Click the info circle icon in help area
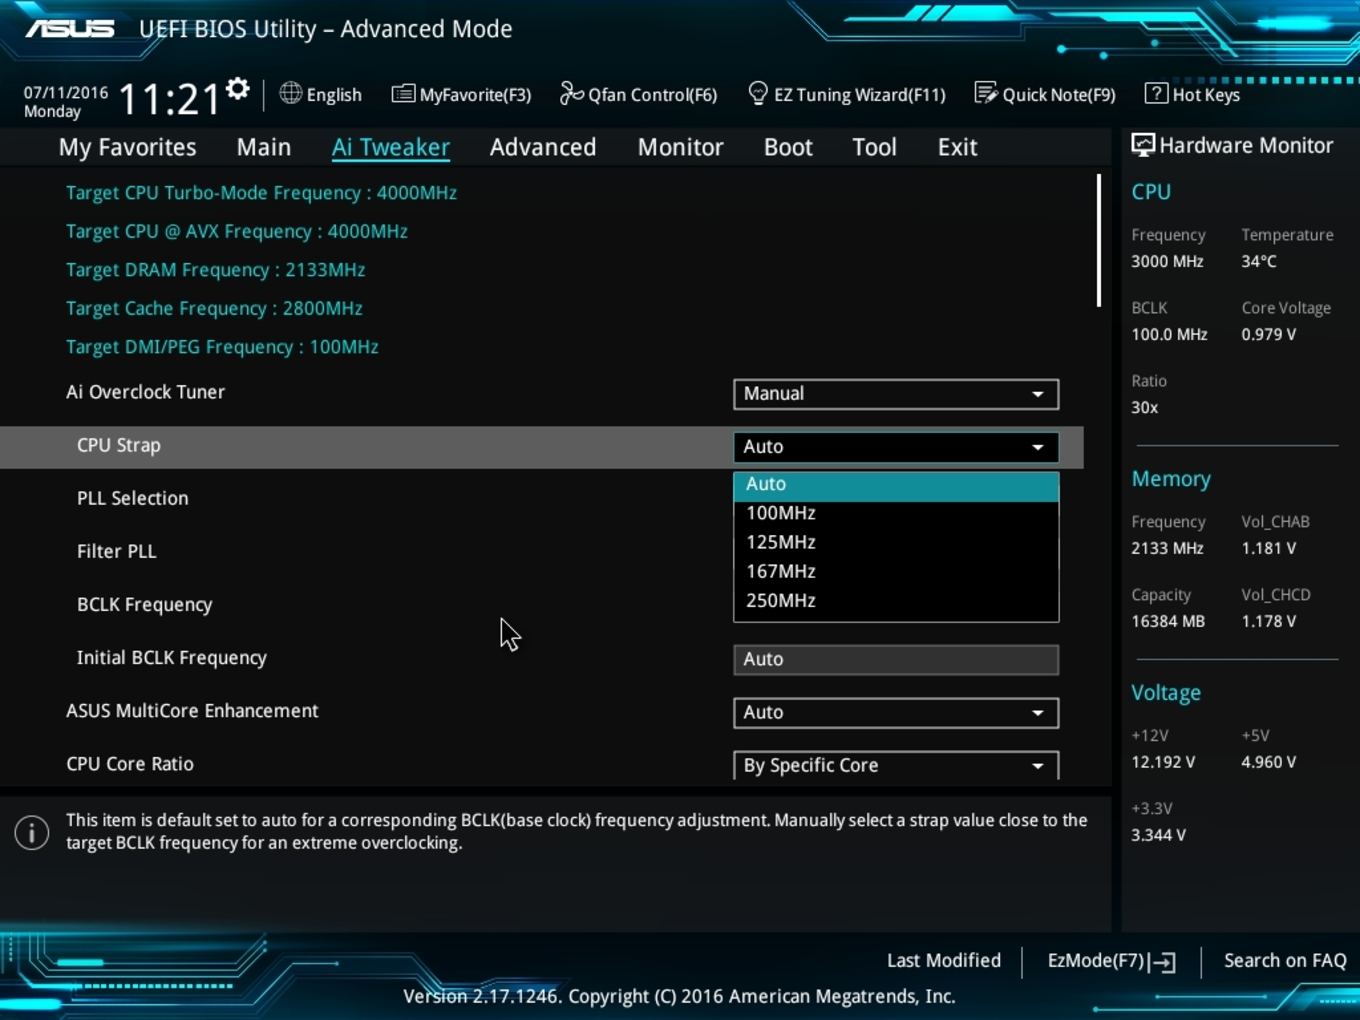Image resolution: width=1360 pixels, height=1020 pixels. [x=32, y=832]
